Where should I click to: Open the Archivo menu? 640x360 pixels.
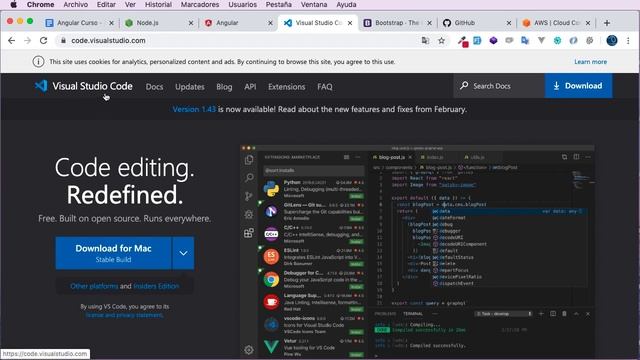76,4
